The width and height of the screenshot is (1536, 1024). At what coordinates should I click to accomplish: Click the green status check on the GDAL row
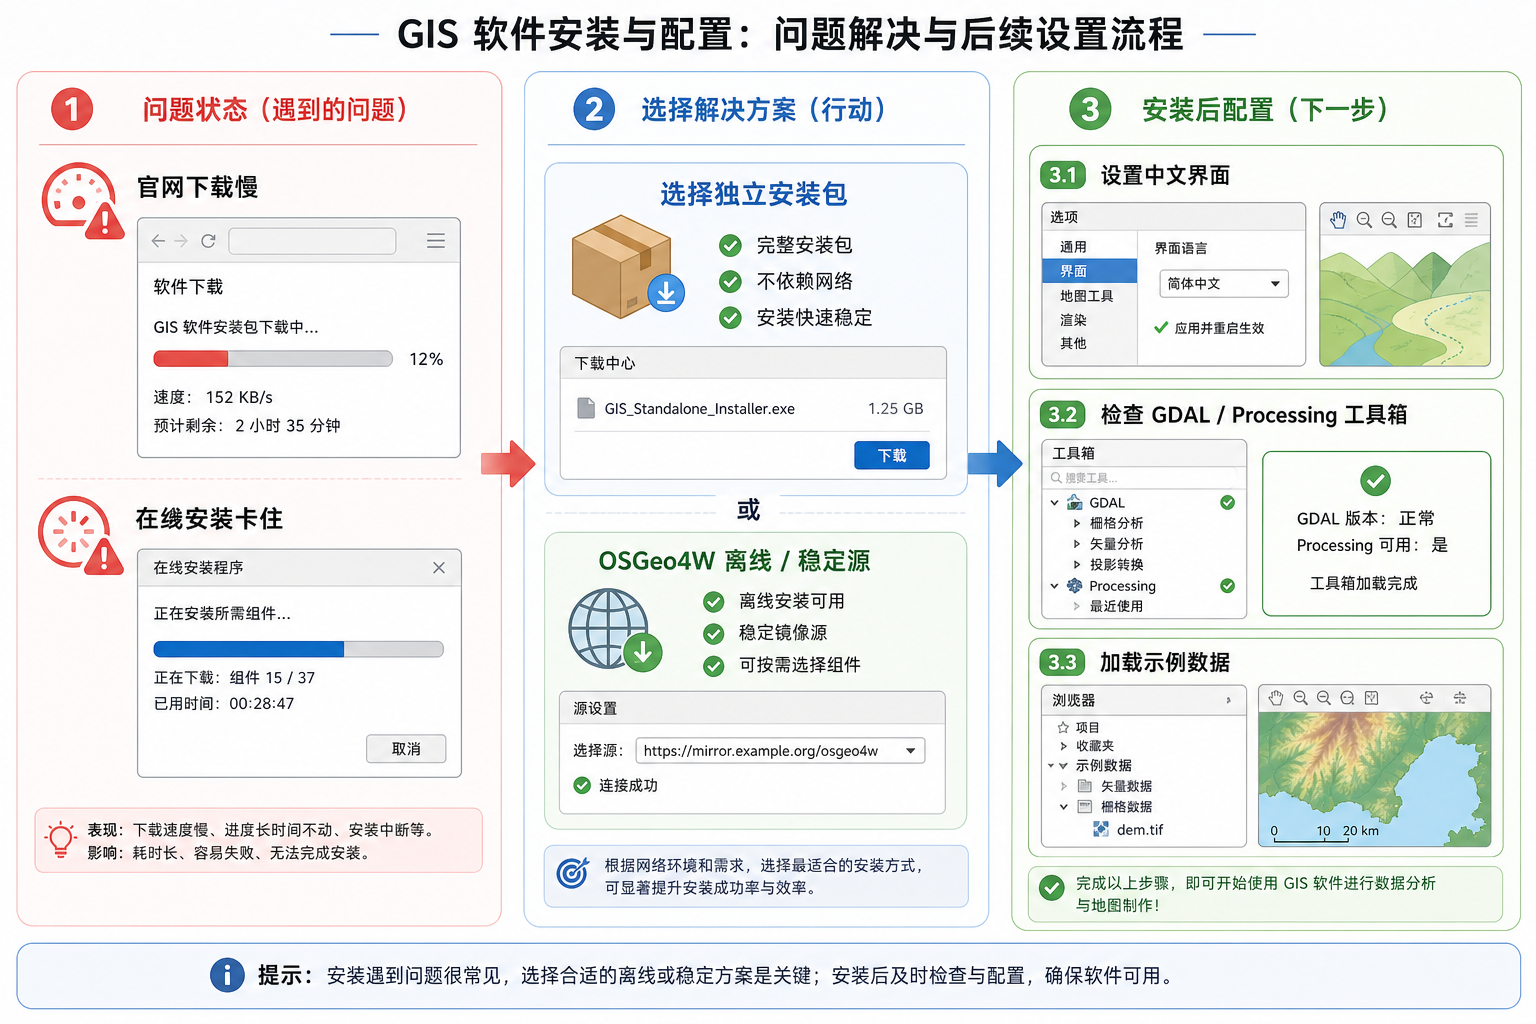pos(1227,503)
